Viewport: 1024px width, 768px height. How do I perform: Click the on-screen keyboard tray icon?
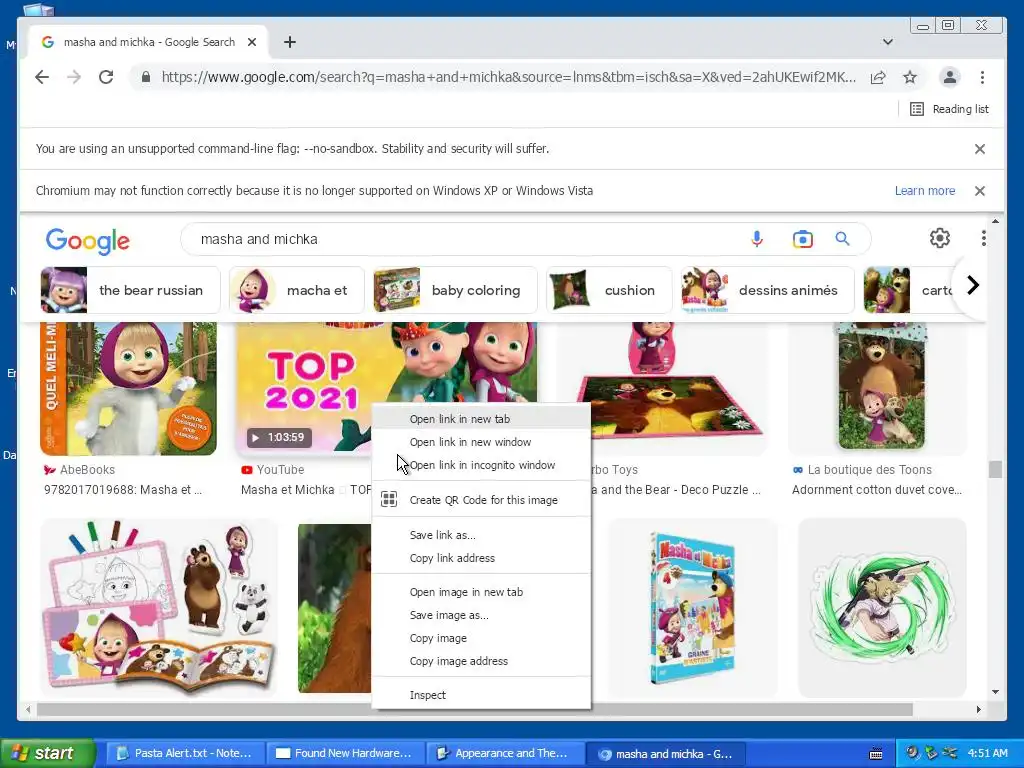[x=876, y=754]
